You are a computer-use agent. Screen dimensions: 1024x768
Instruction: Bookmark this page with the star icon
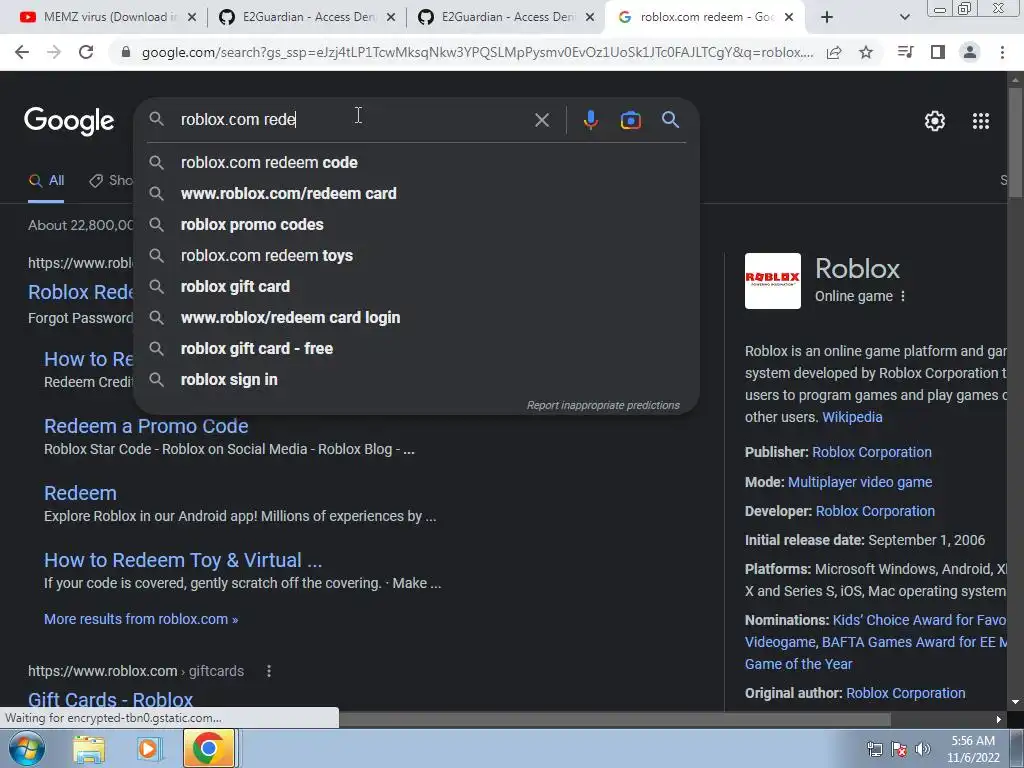point(866,52)
